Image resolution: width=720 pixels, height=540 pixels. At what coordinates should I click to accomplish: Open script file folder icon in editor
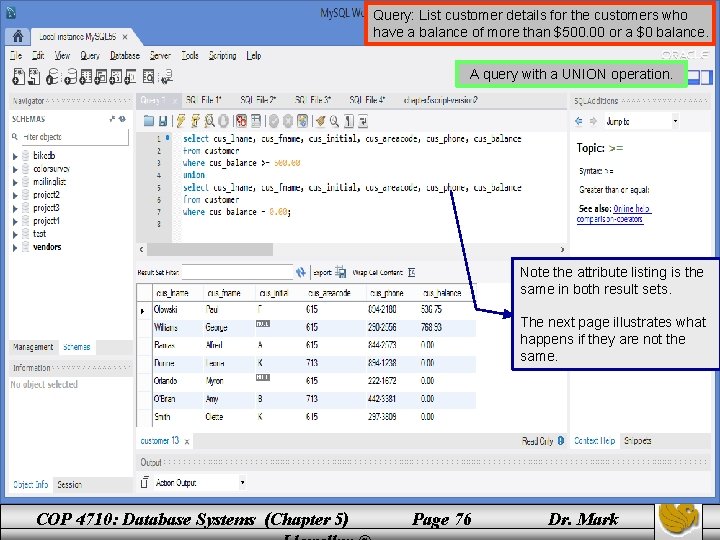(149, 121)
